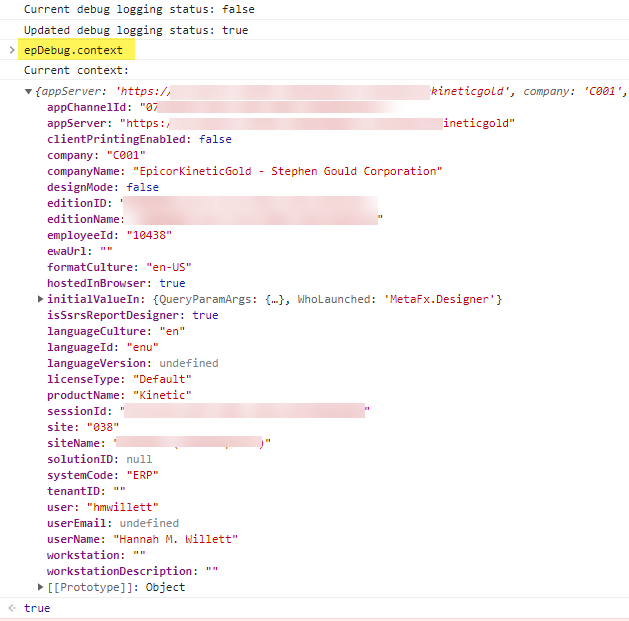Image resolution: width=629 pixels, height=621 pixels.
Task: Click the epDebug.context command chevron
Action: (x=12, y=50)
